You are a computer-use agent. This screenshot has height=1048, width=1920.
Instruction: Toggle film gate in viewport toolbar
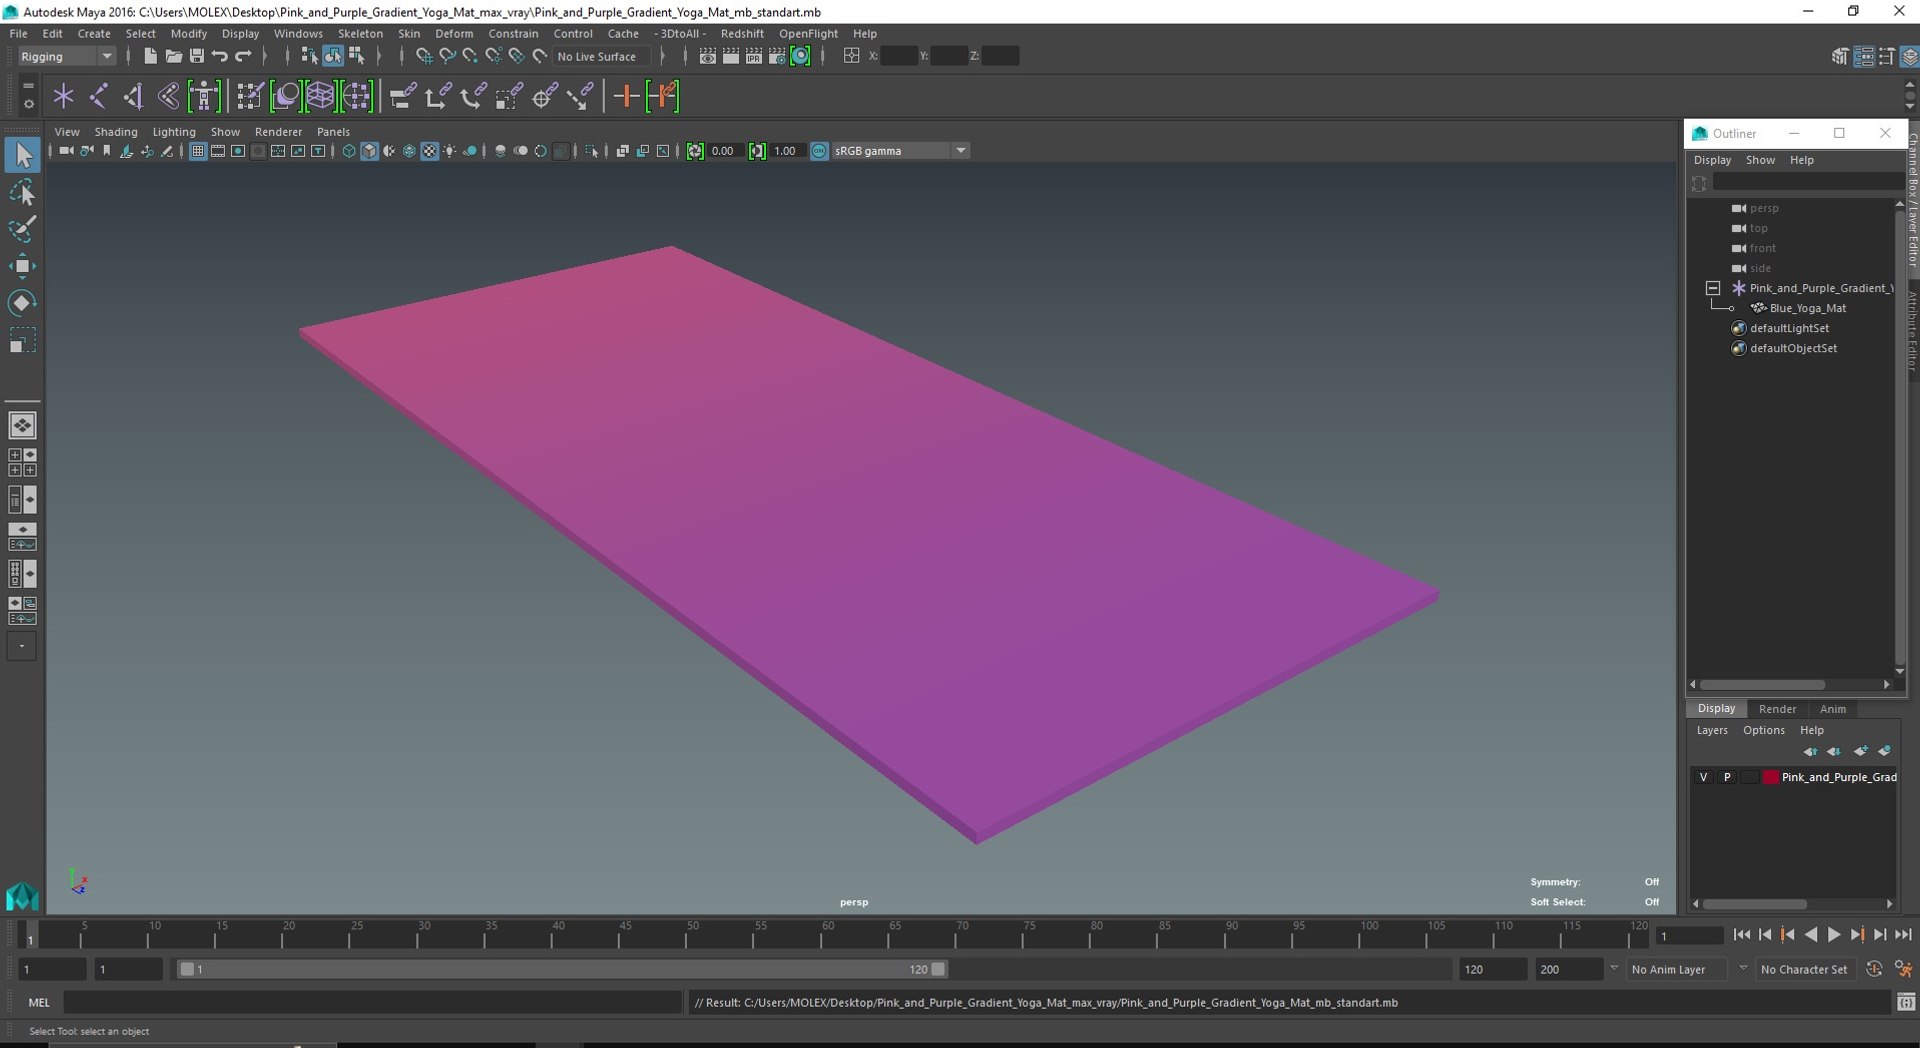(218, 151)
